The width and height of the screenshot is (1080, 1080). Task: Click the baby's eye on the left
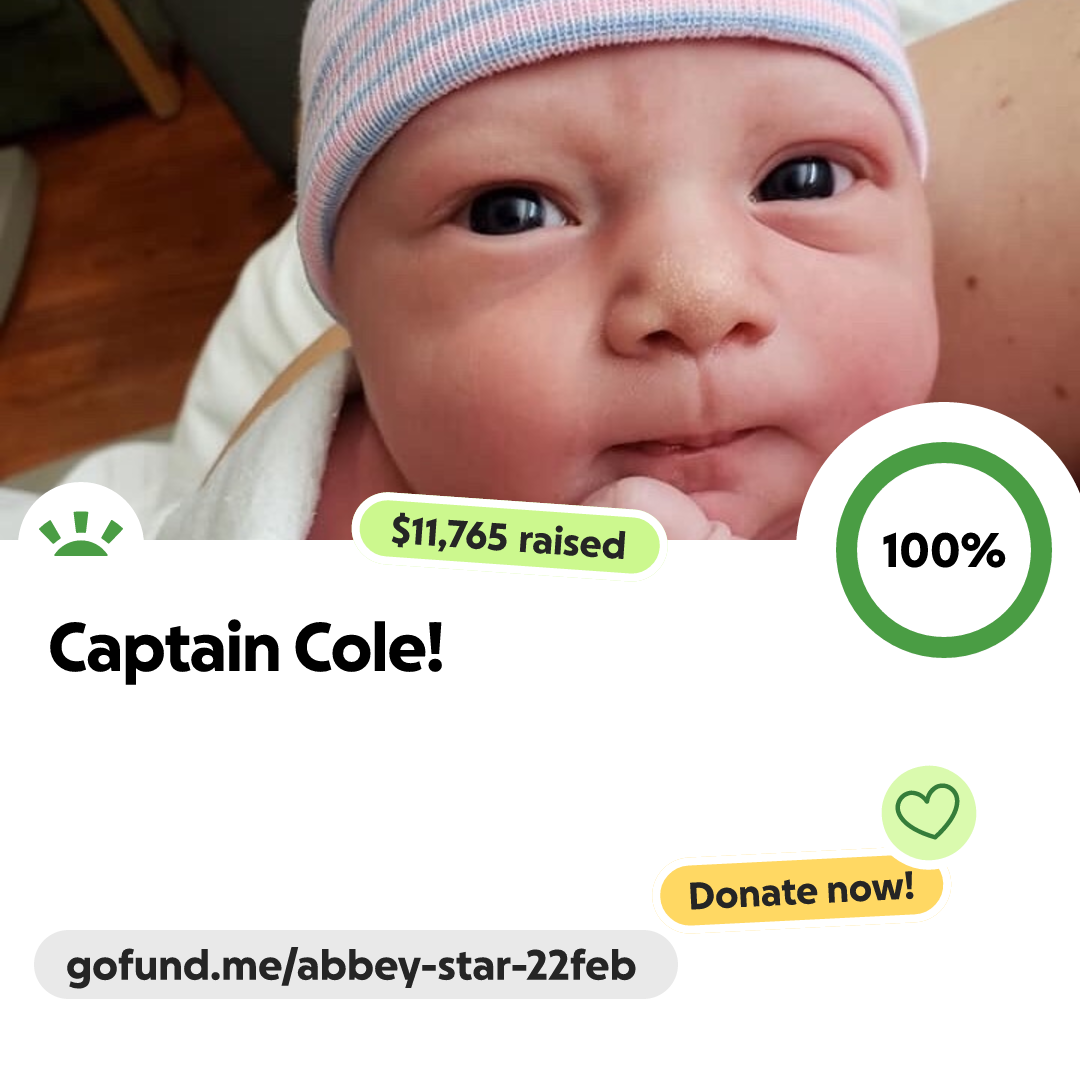coord(513,210)
